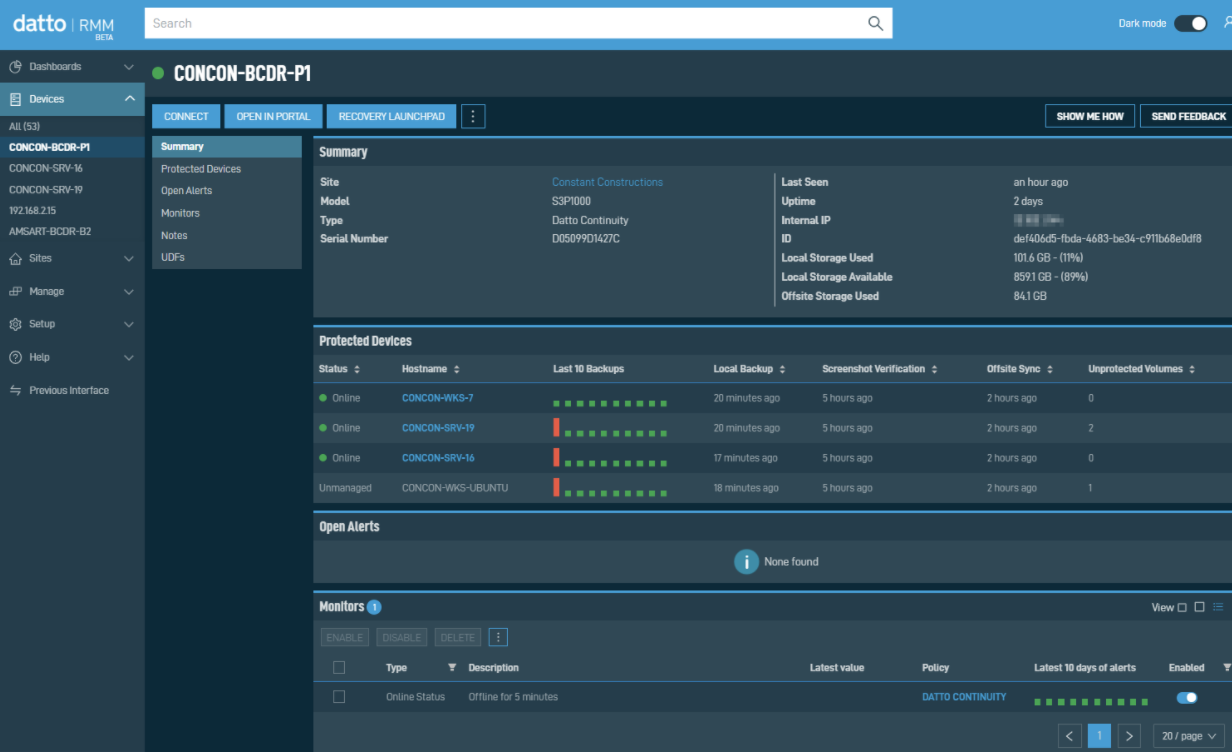The image size is (1232, 752).
Task: Click the Previous Interface swap icon
Action: tap(15, 390)
